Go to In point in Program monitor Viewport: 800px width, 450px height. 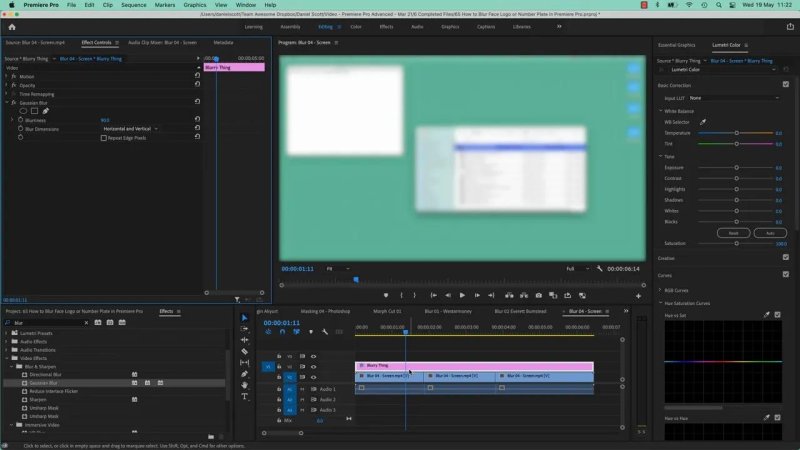tap(433, 295)
